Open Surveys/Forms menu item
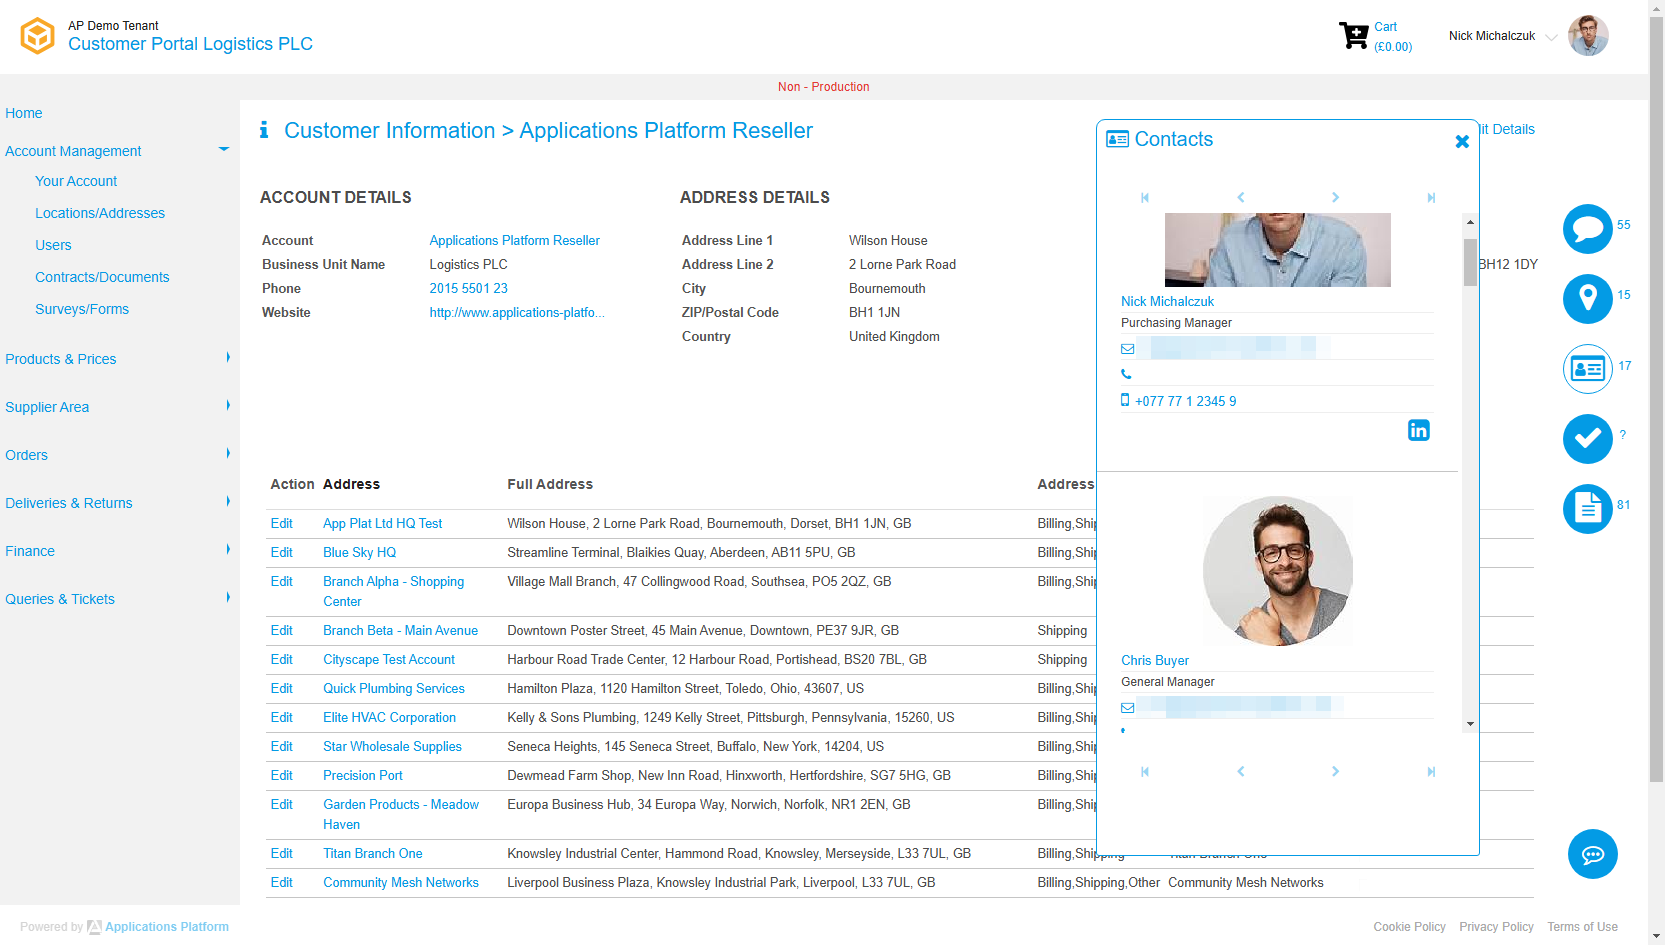The height and width of the screenshot is (945, 1665). point(82,309)
